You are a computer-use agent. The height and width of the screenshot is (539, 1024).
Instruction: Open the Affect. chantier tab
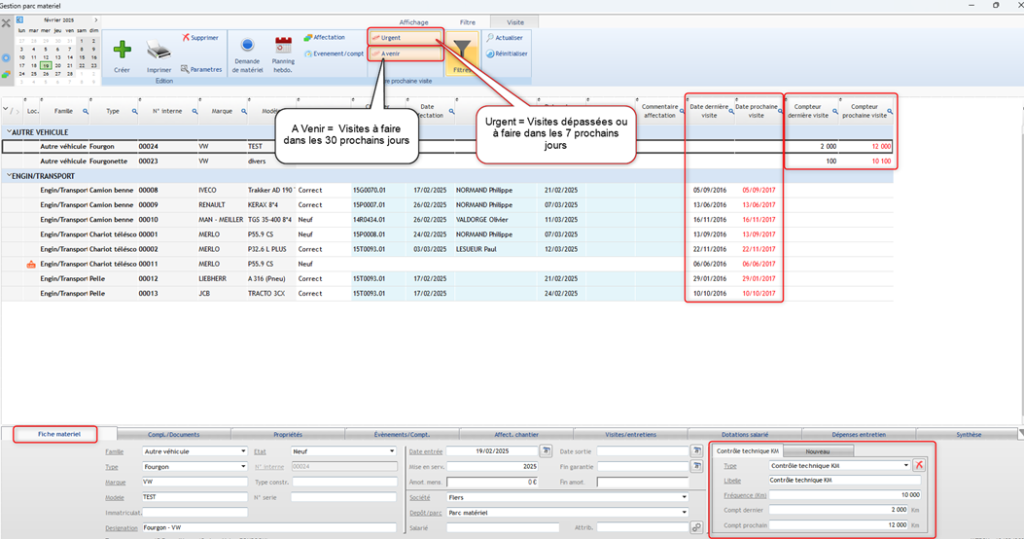pos(517,434)
